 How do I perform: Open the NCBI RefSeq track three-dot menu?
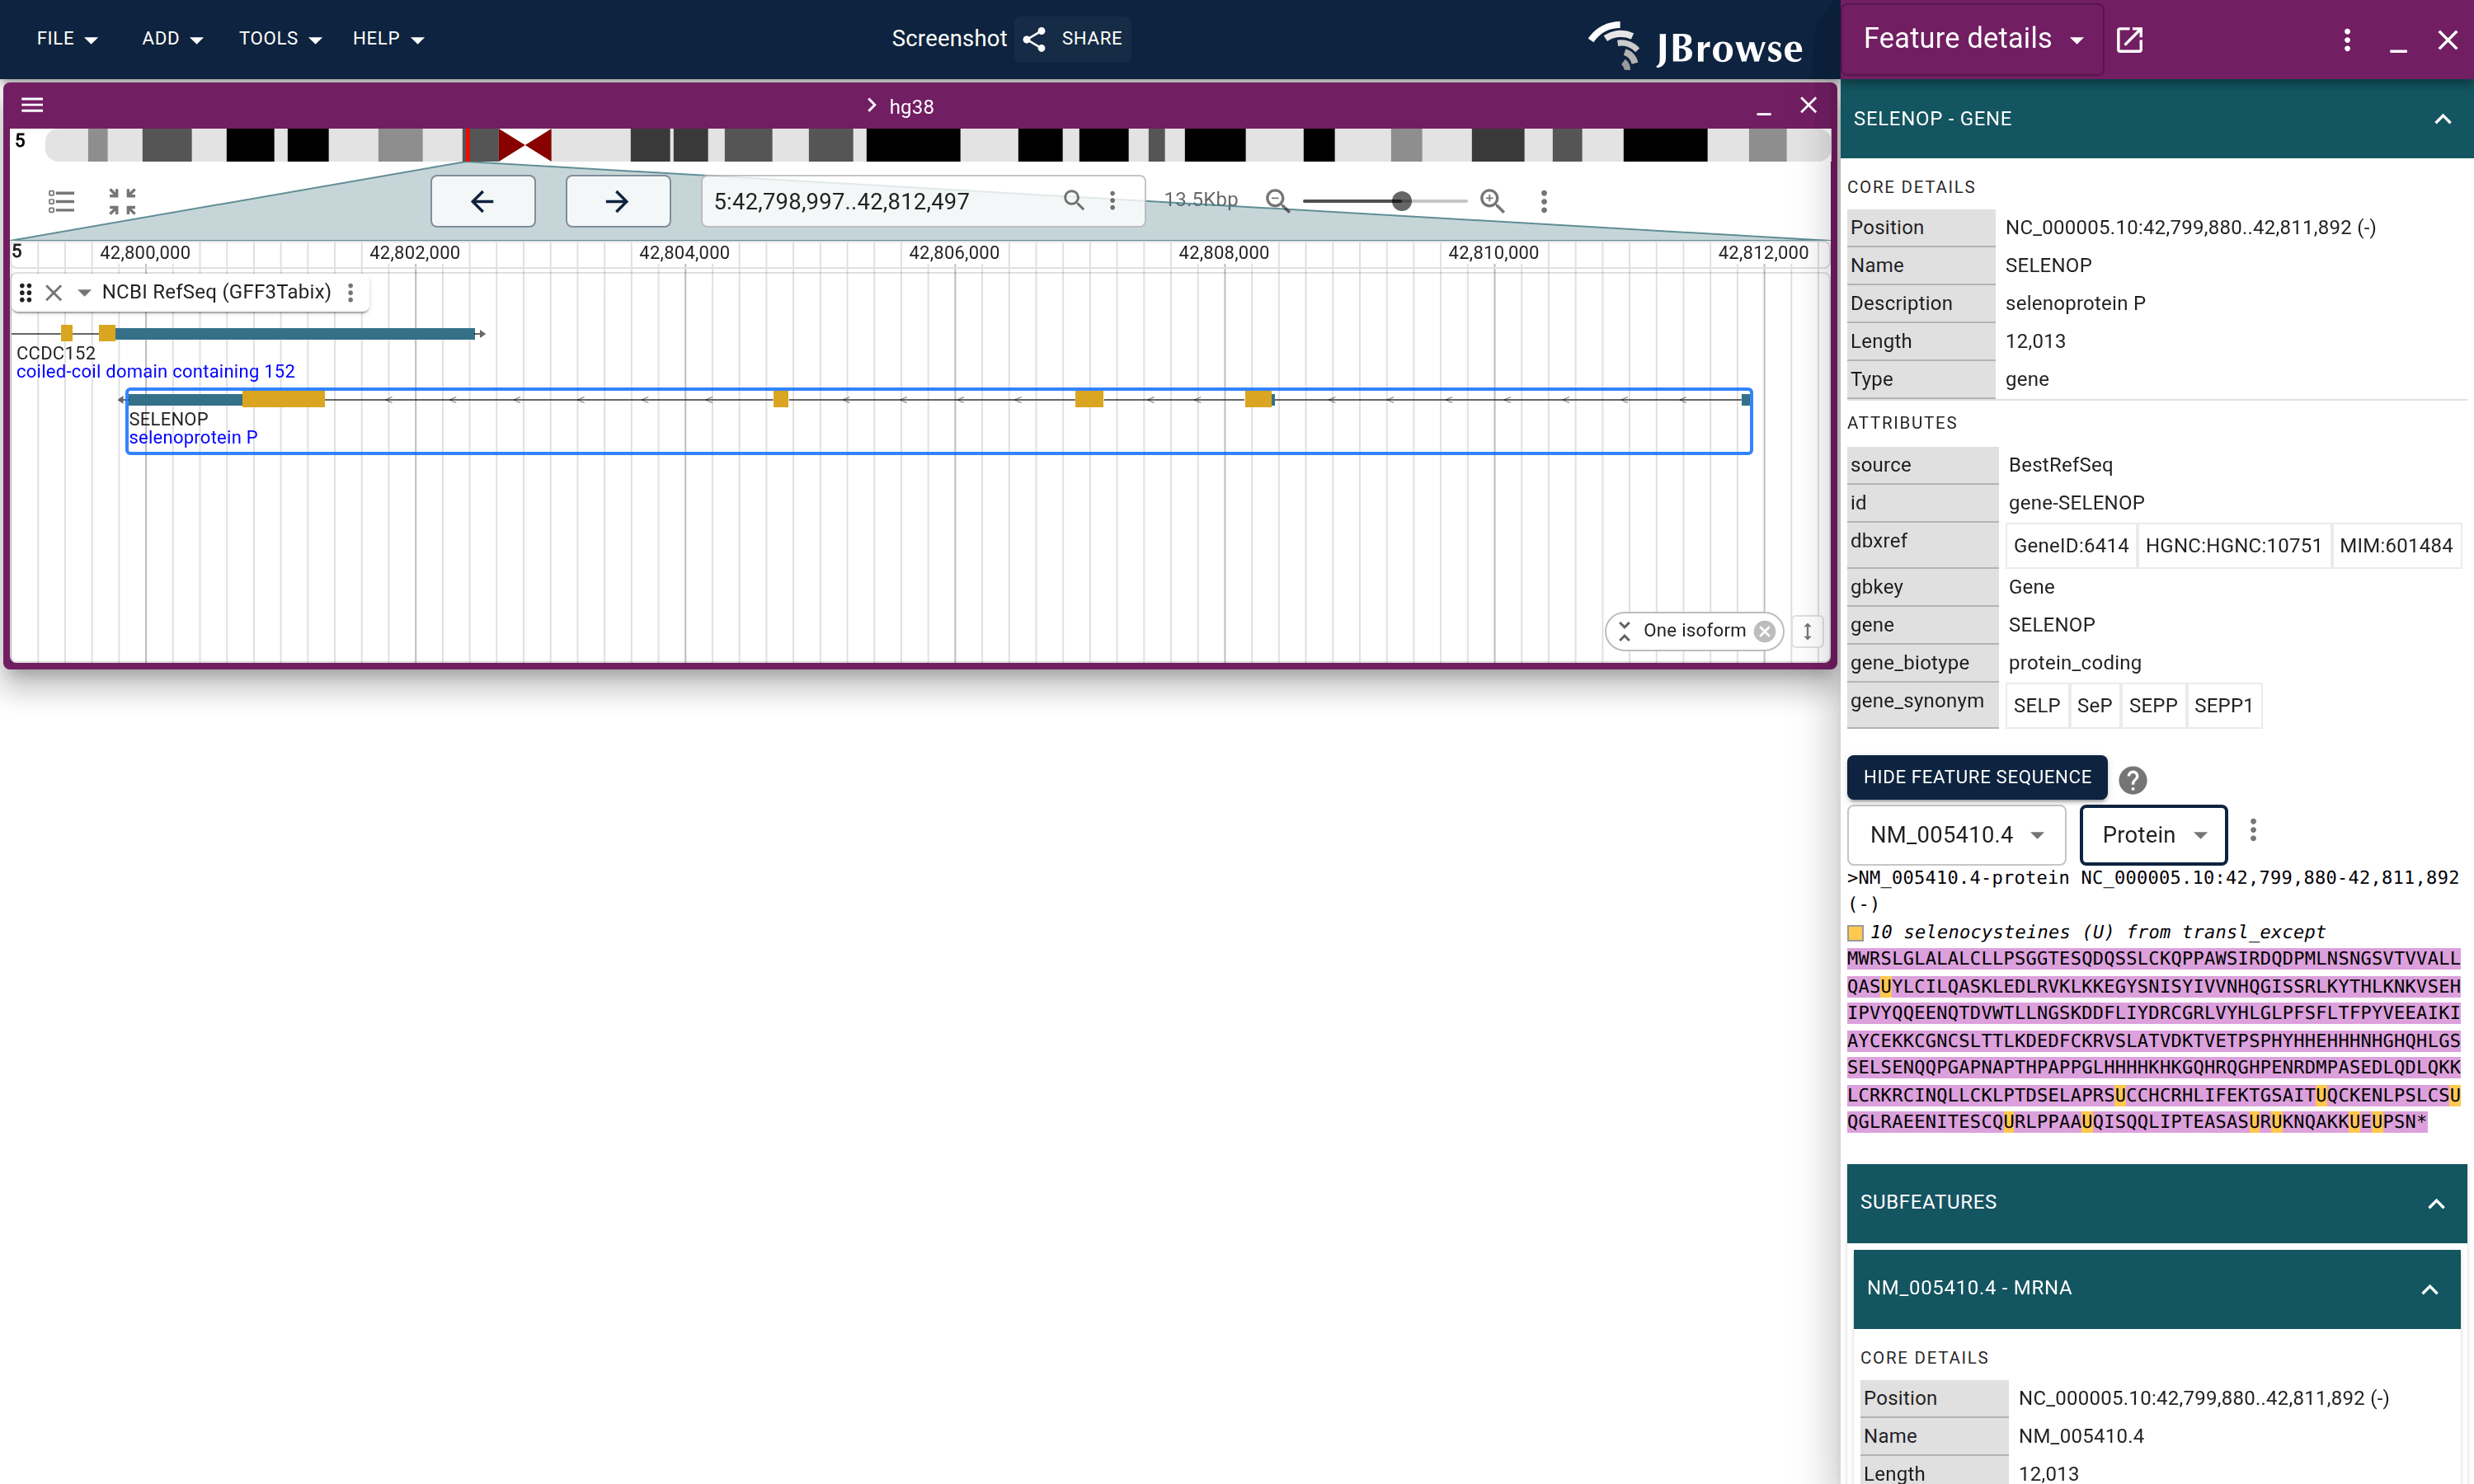click(350, 292)
